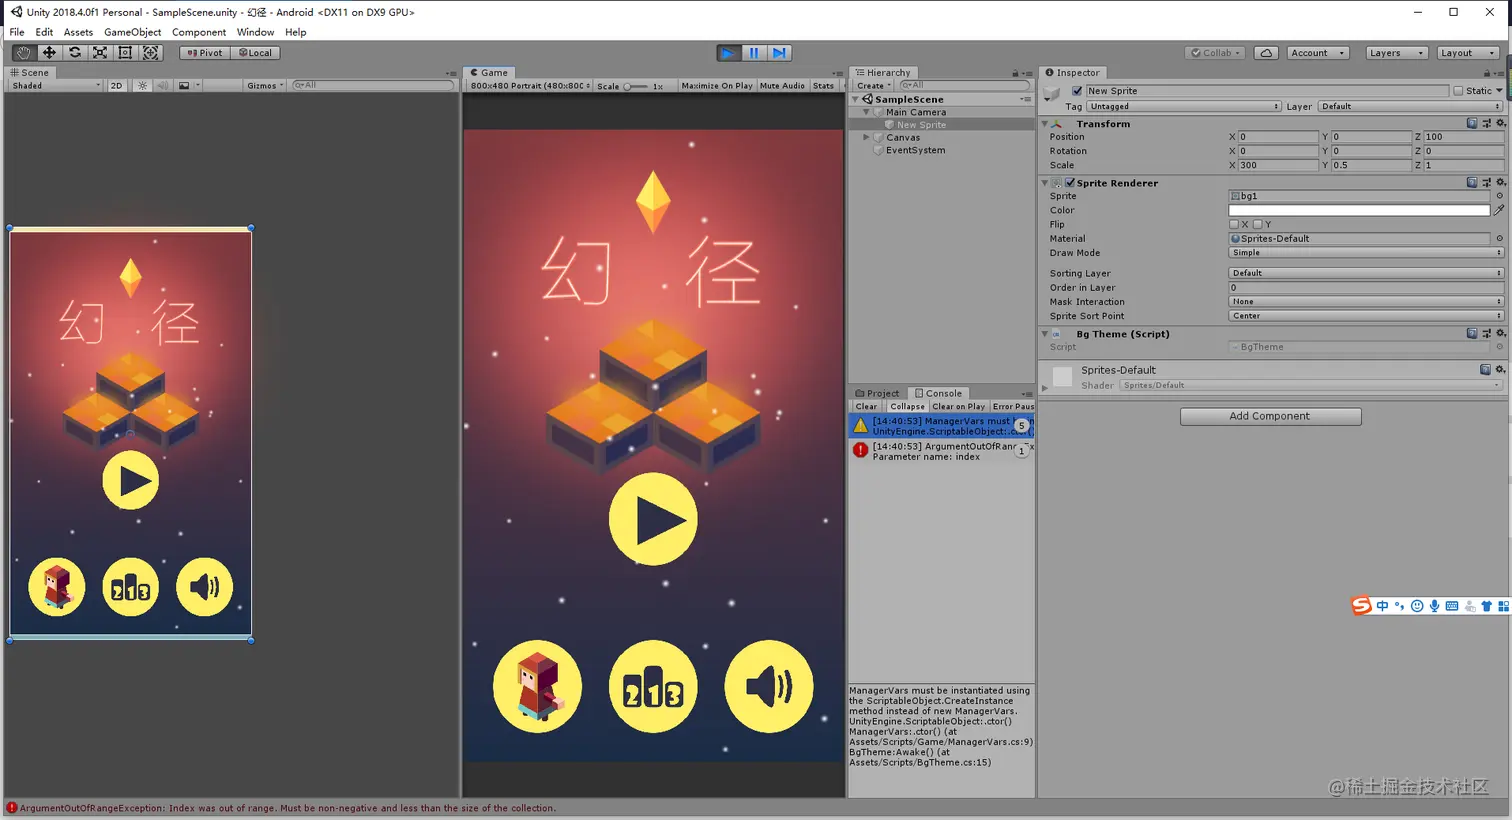Screen dimensions: 1512x820
Task: Click the Scene effects image icon
Action: pos(184,86)
